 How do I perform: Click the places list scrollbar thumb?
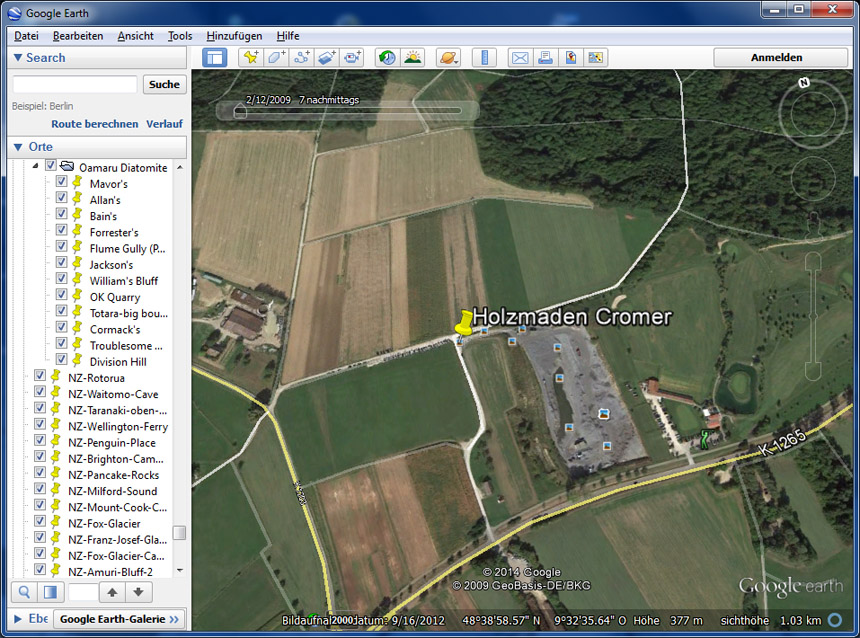point(179,533)
